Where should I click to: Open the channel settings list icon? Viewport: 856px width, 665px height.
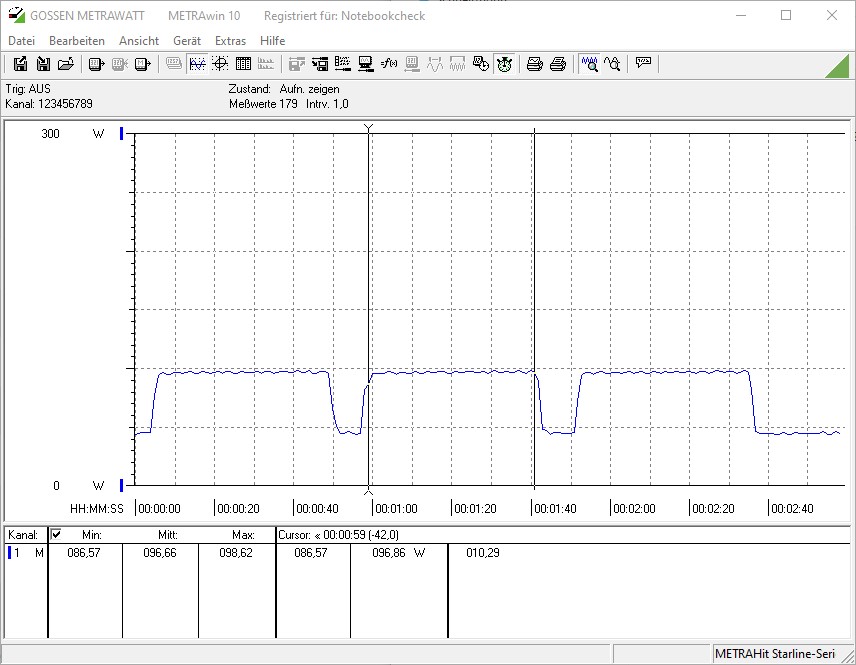point(343,64)
